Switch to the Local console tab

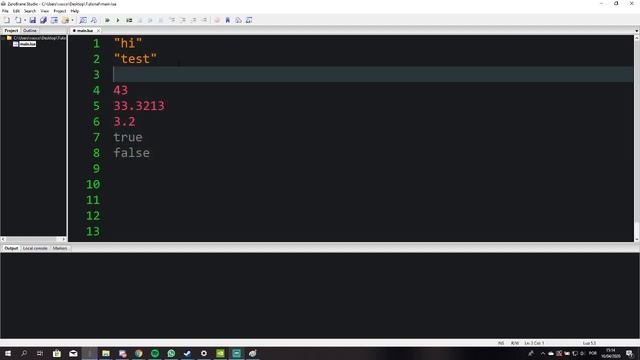click(35, 248)
